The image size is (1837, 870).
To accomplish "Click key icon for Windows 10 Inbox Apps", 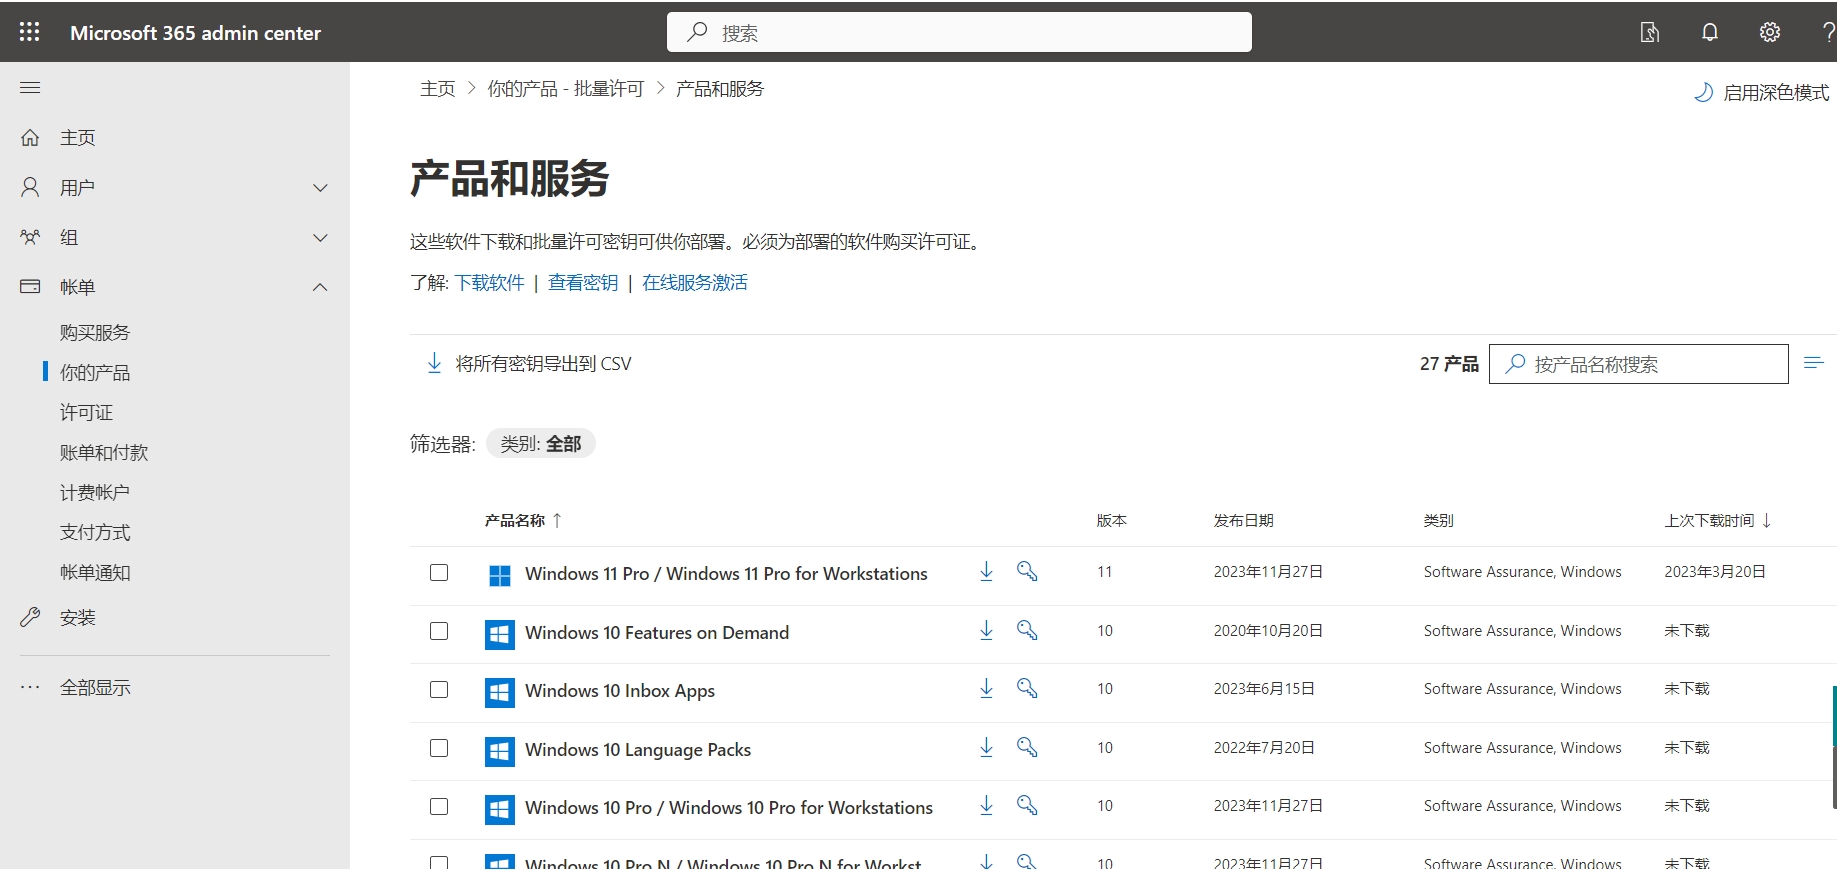I will (1027, 688).
